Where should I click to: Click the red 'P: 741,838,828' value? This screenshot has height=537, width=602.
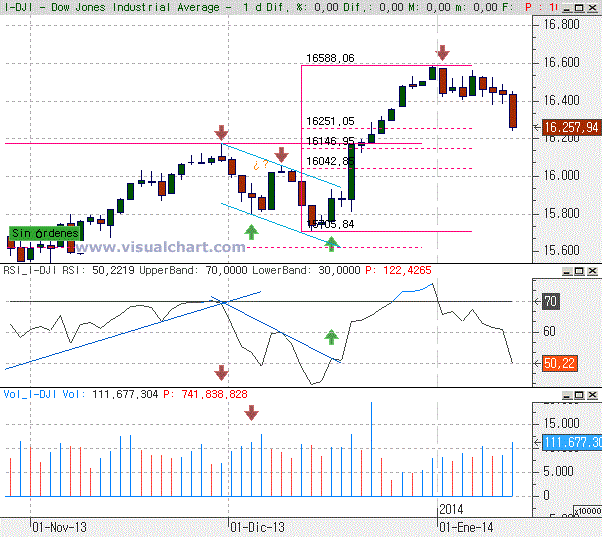tap(205, 394)
